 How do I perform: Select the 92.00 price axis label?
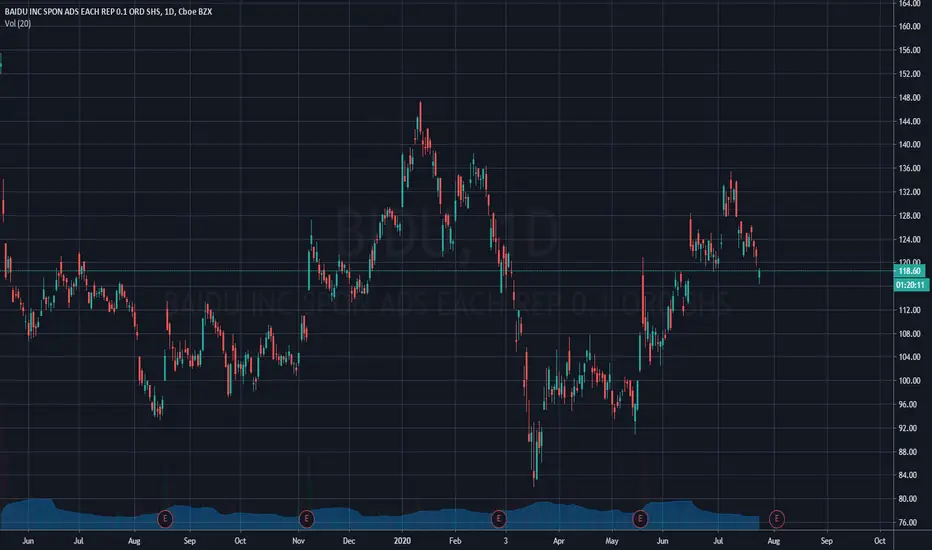pyautogui.click(x=909, y=428)
